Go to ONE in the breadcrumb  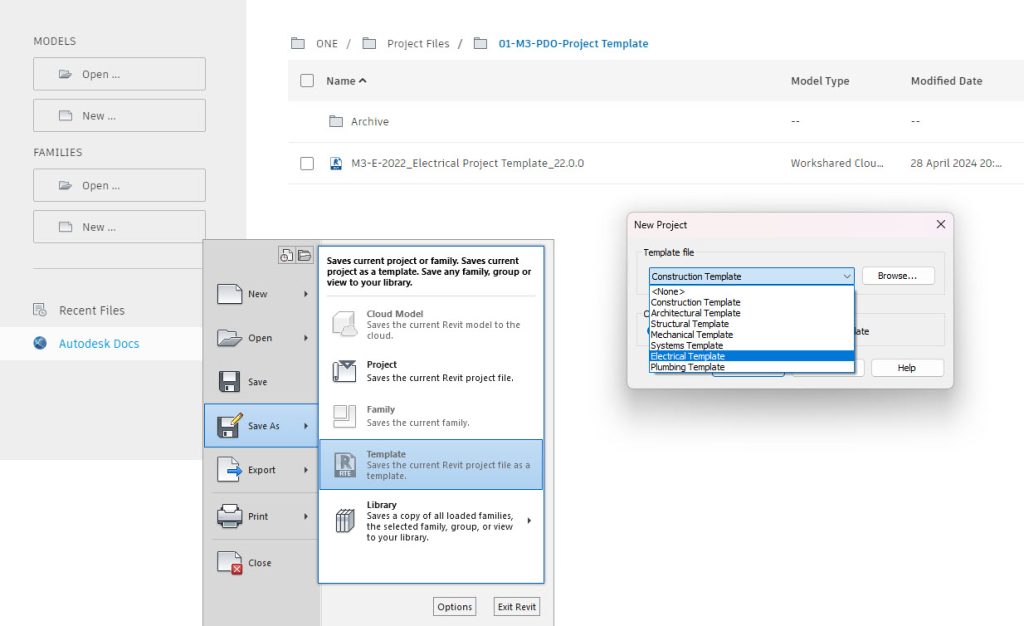pos(327,44)
